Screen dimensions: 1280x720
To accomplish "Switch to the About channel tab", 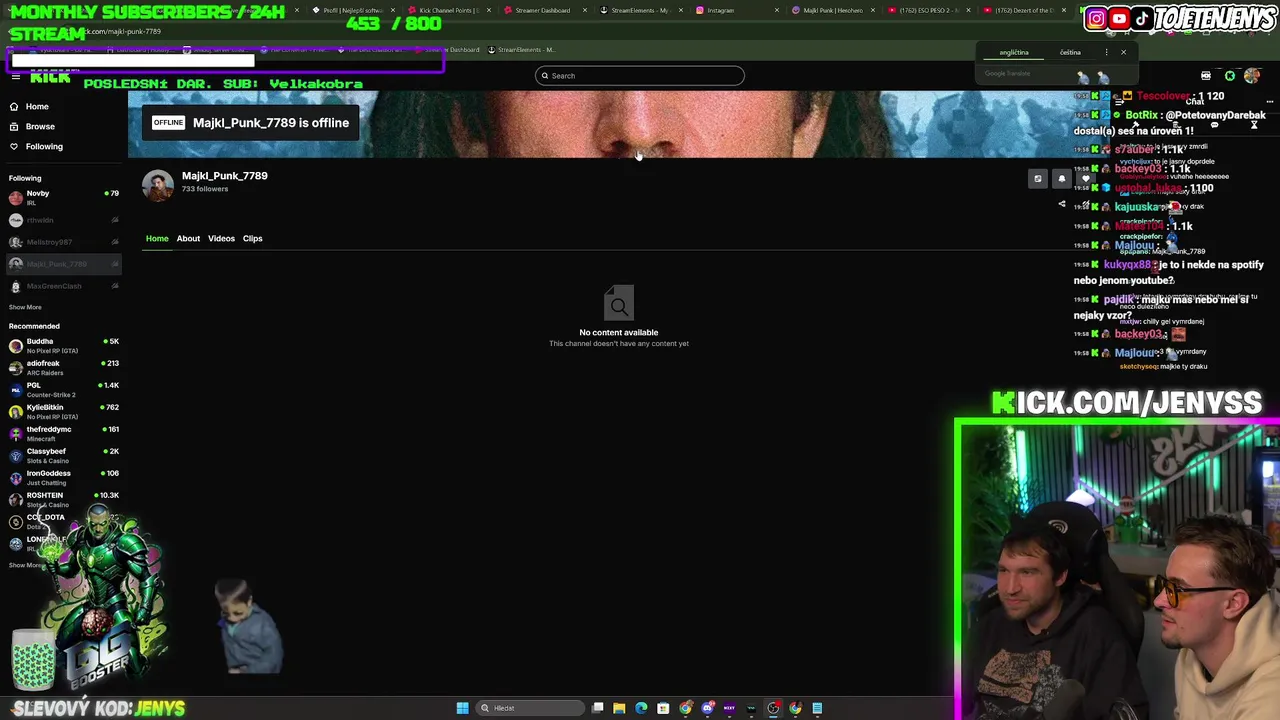I will [188, 238].
